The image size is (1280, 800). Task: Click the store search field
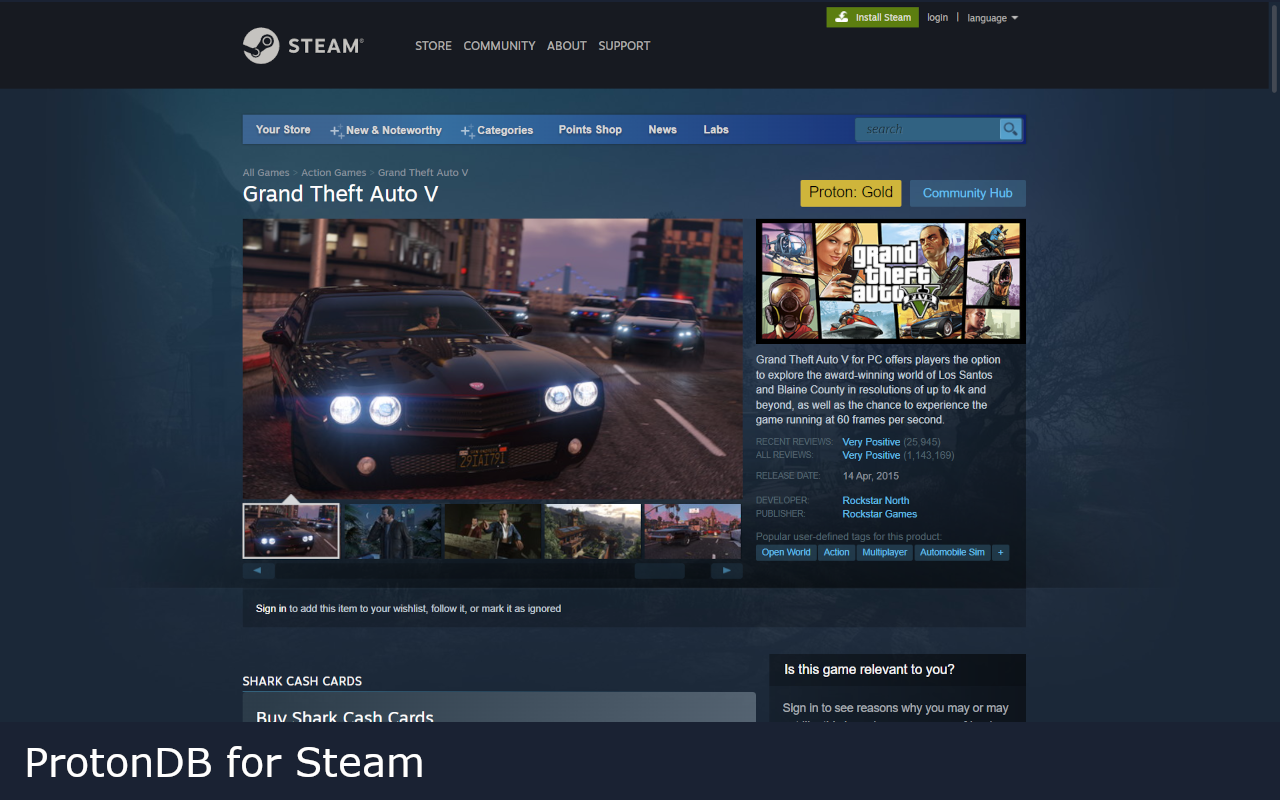coord(927,129)
